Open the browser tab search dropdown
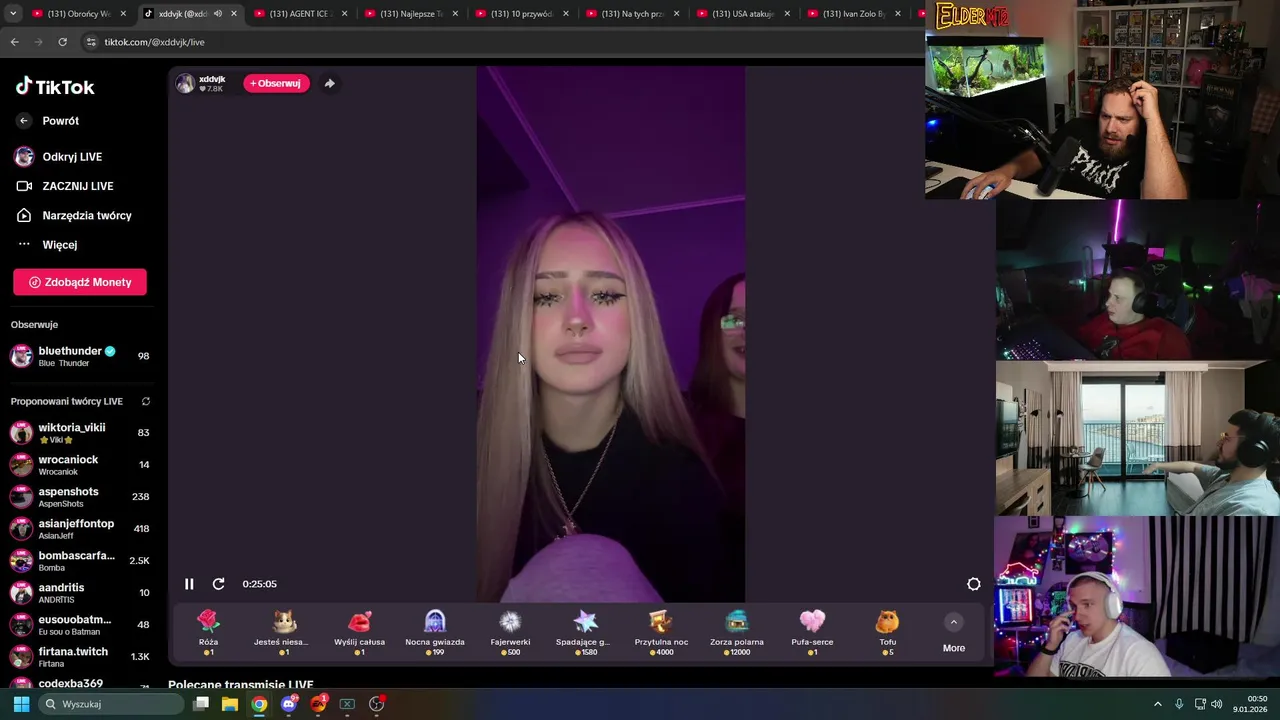Viewport: 1280px width, 720px height. click(x=13, y=14)
